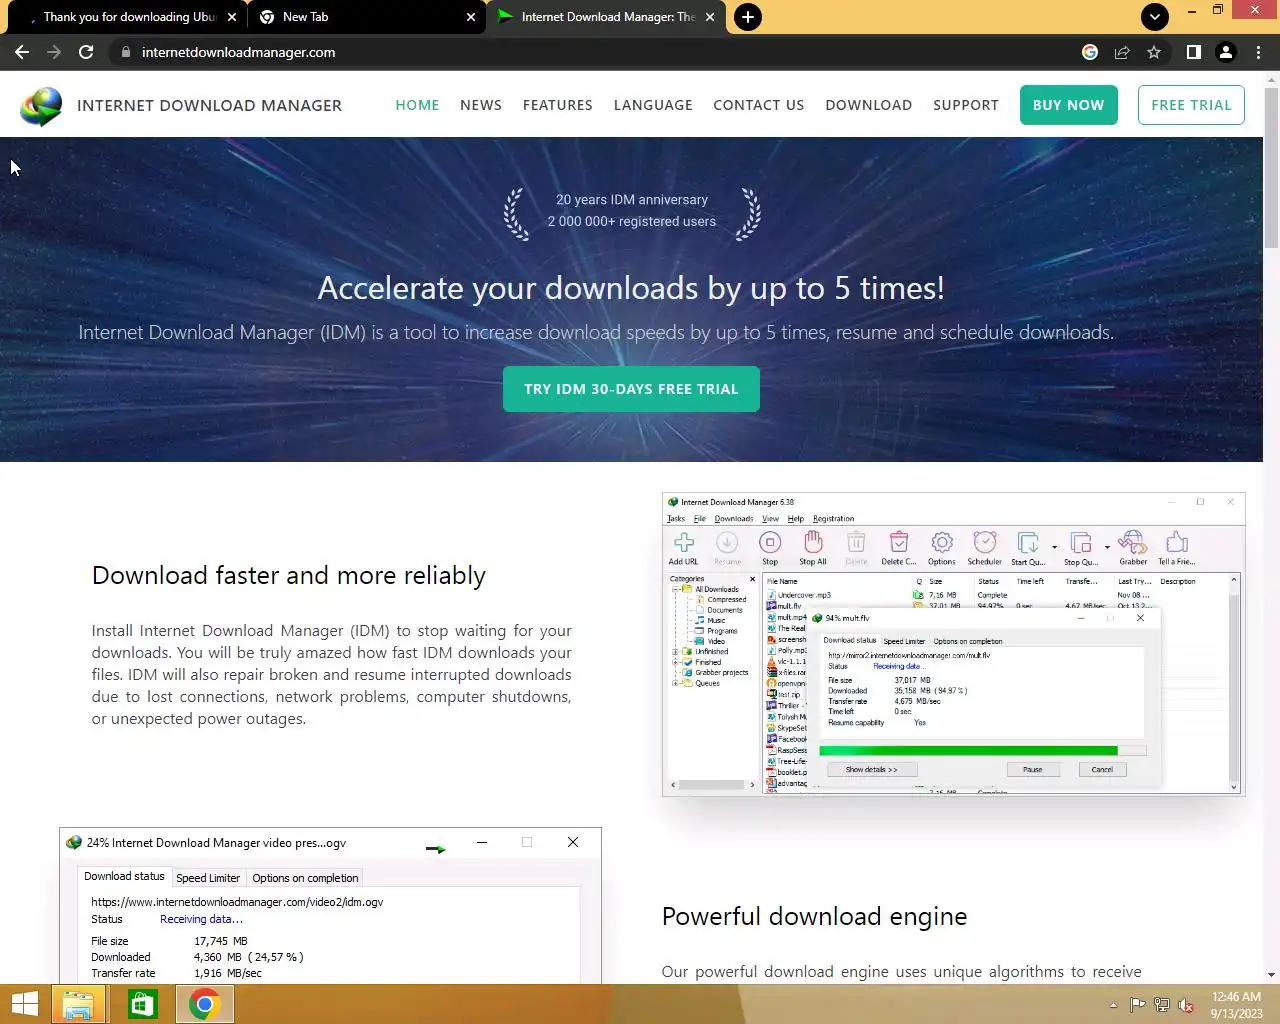Open the network tray icon
This screenshot has width=1280, height=1024.
(x=1162, y=1005)
